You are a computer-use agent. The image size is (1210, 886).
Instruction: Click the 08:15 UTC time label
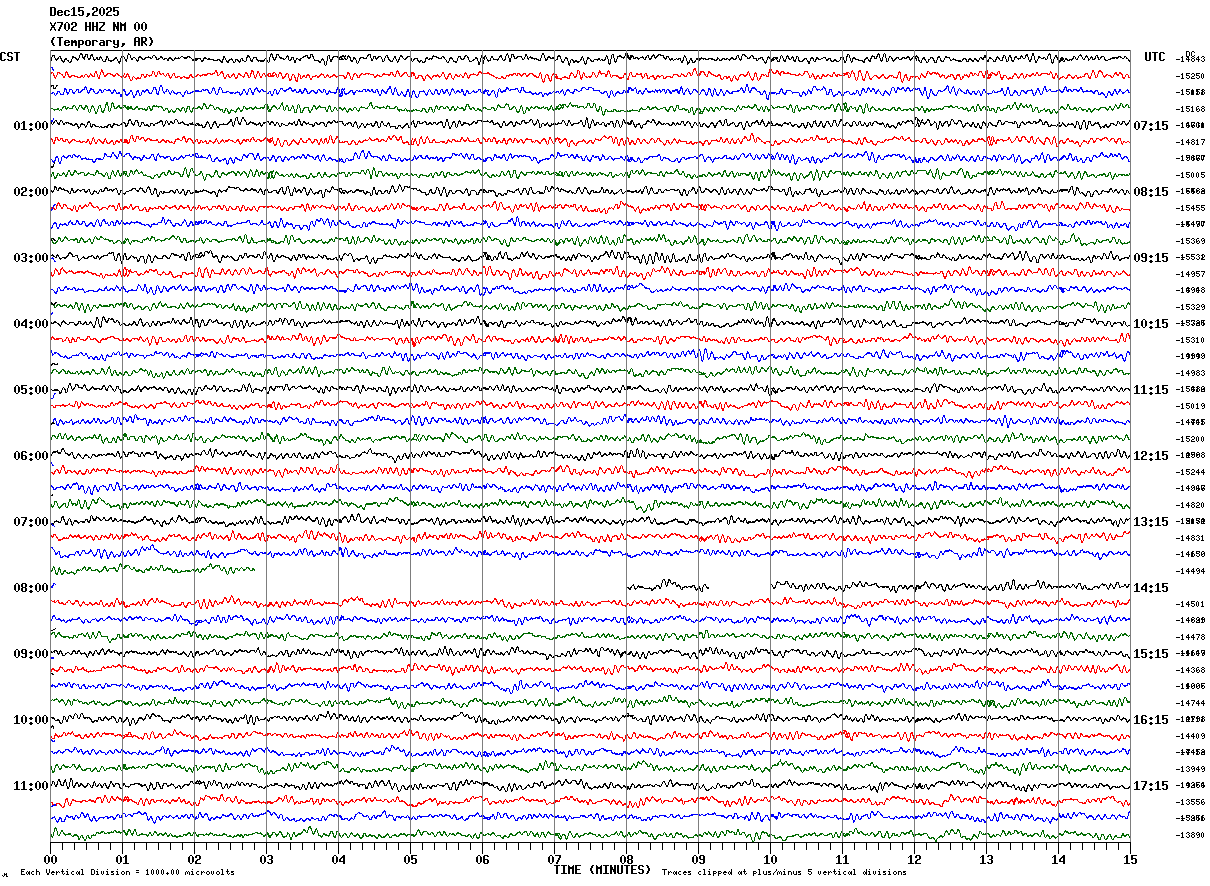[x=1151, y=192]
